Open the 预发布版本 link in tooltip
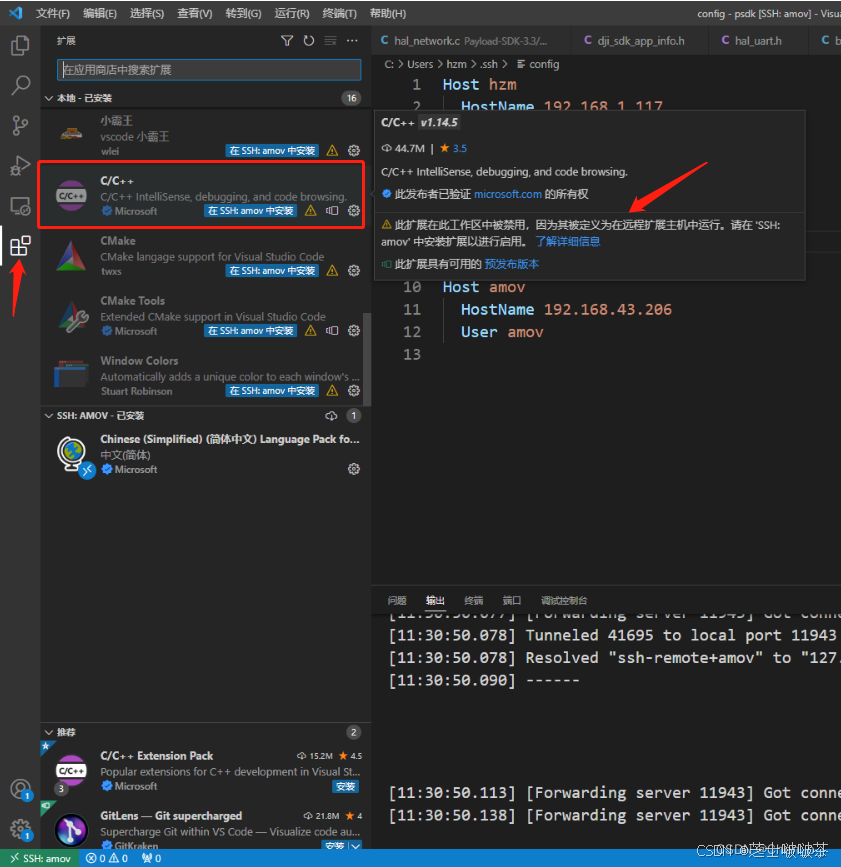 click(x=511, y=264)
